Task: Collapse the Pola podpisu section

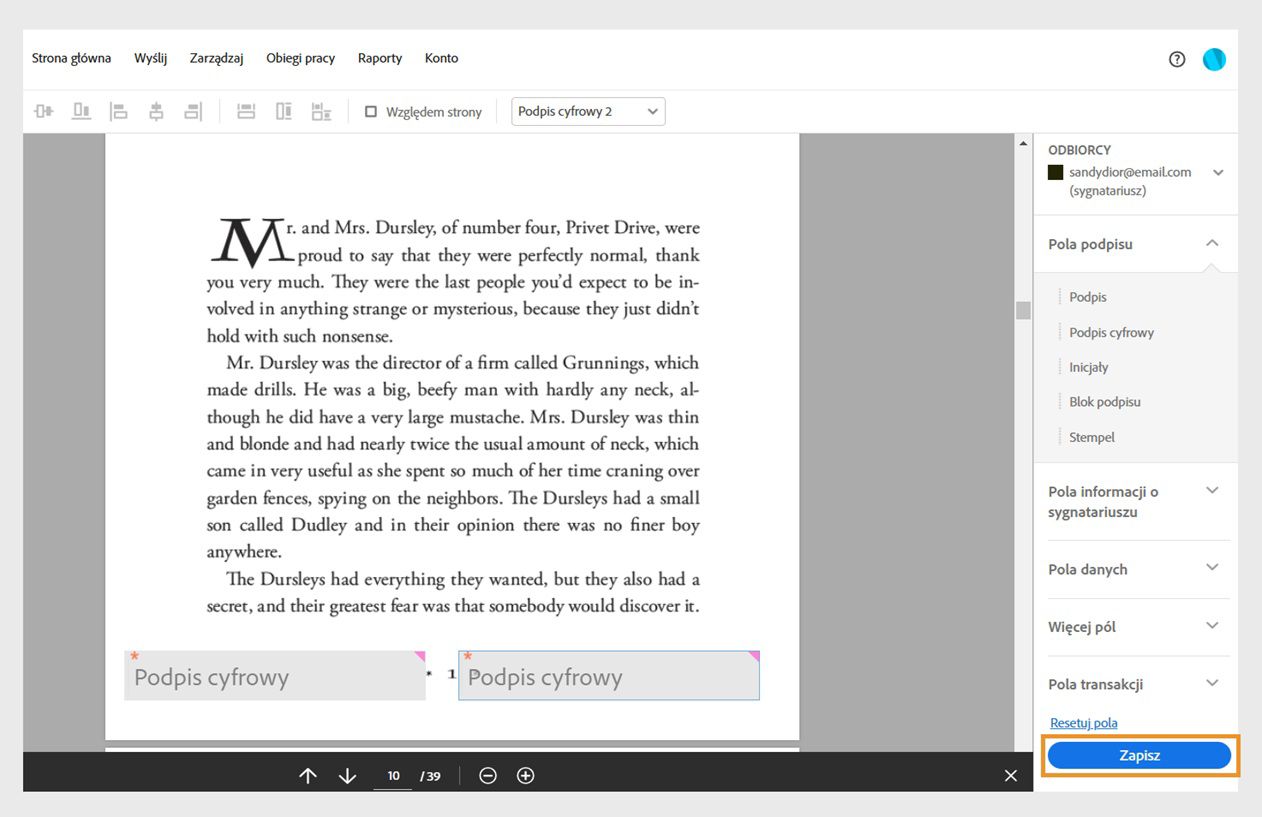Action: point(1212,243)
